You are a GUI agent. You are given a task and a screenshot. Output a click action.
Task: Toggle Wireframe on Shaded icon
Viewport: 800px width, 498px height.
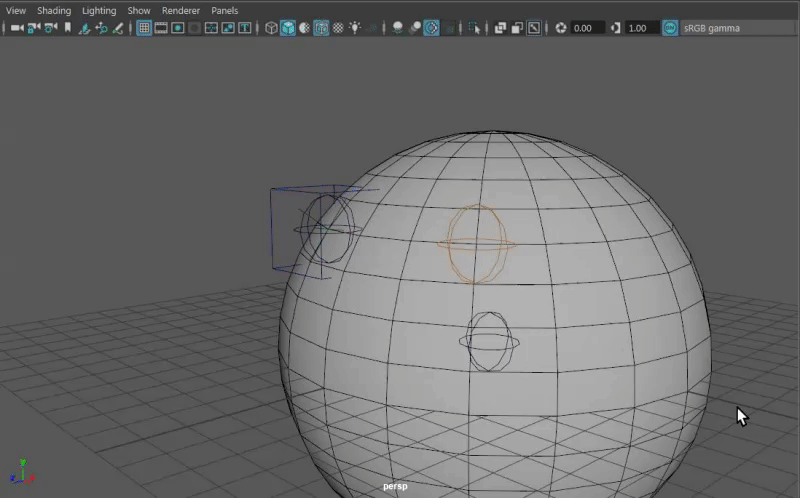pyautogui.click(x=321, y=28)
